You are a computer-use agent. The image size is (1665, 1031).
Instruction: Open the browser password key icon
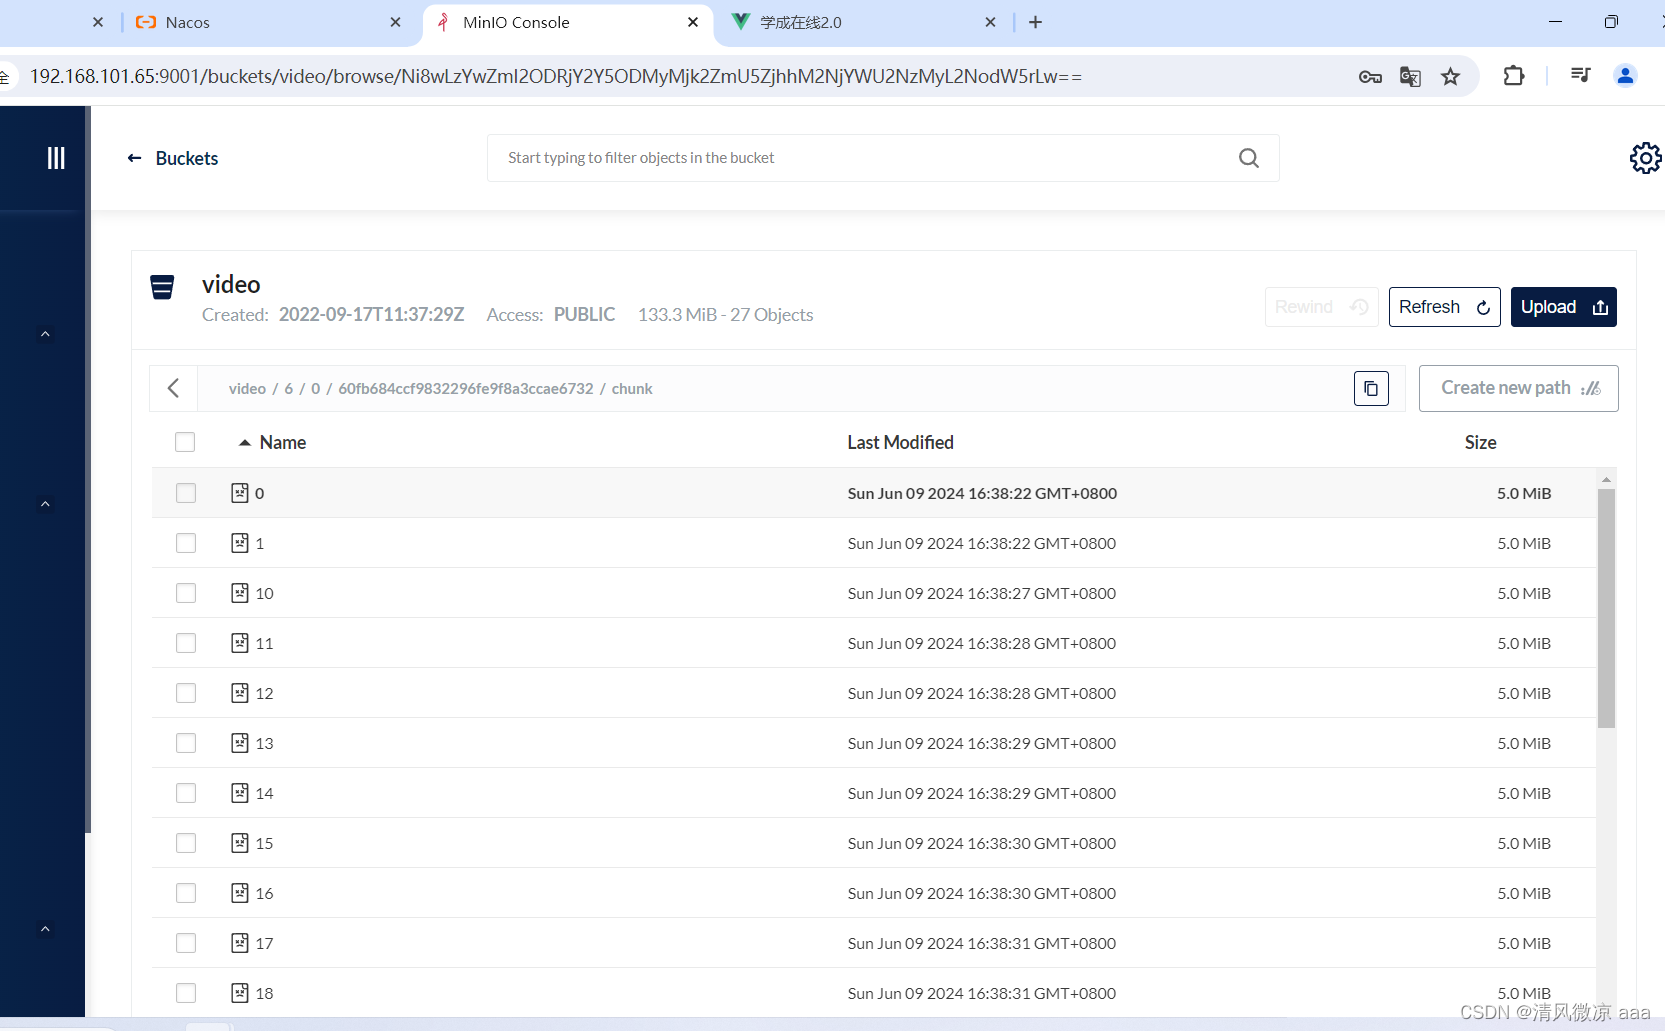(x=1370, y=77)
